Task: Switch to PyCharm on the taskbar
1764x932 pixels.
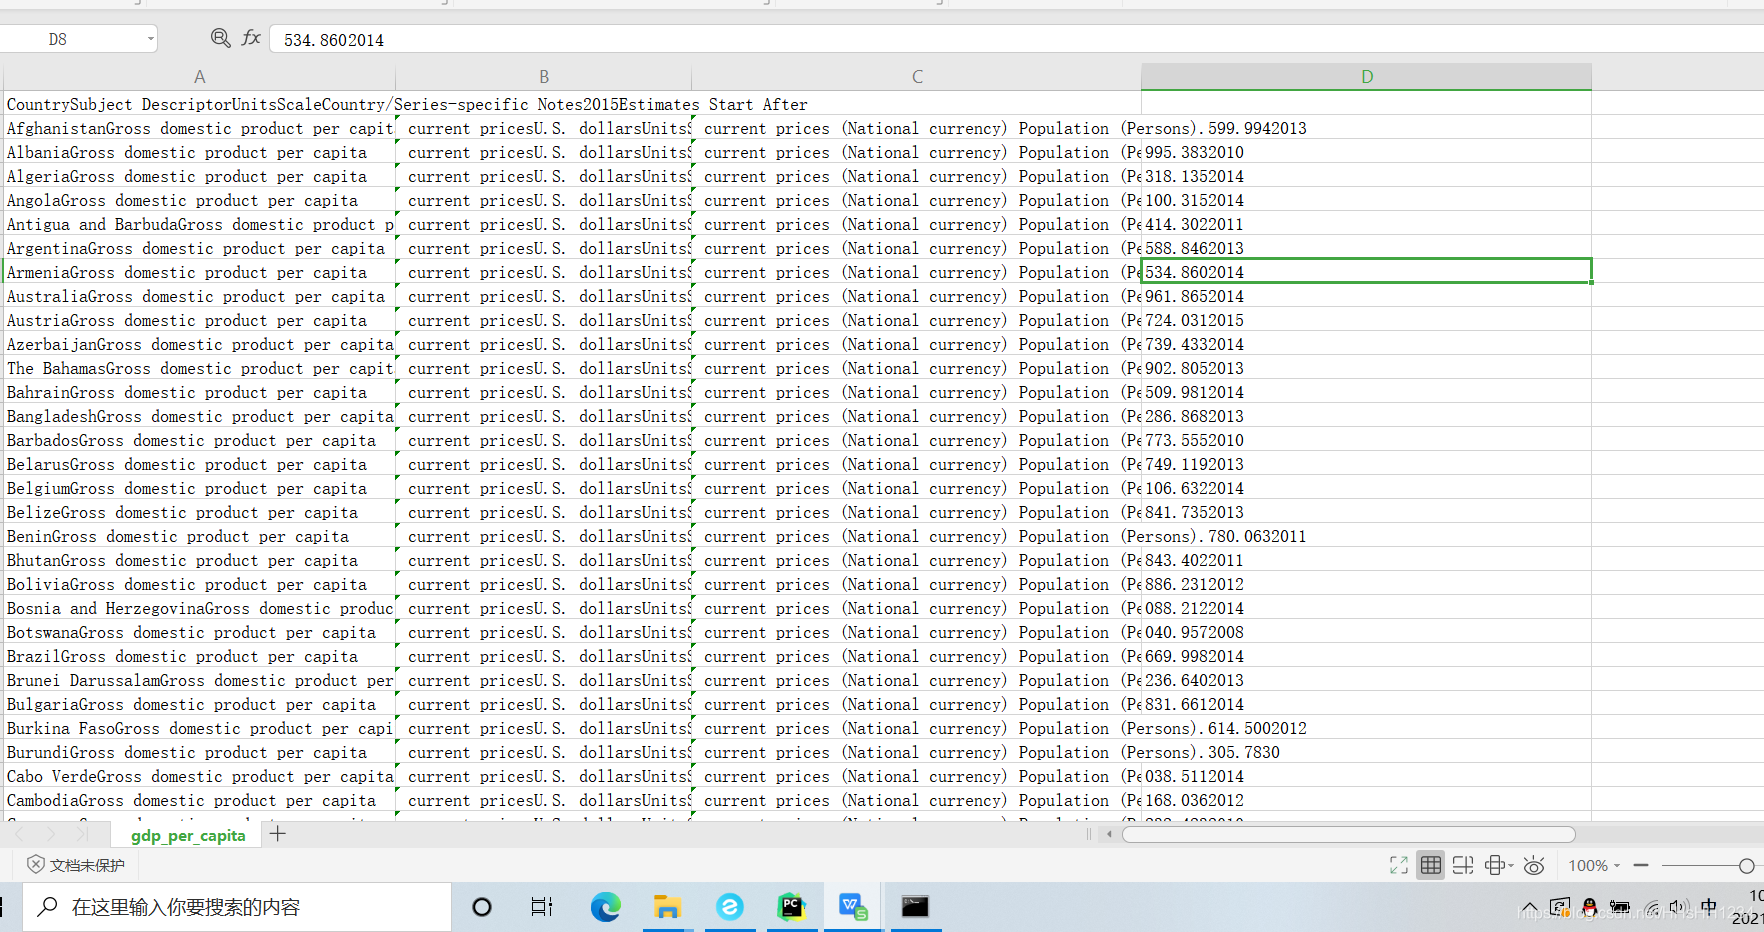Action: [791, 907]
